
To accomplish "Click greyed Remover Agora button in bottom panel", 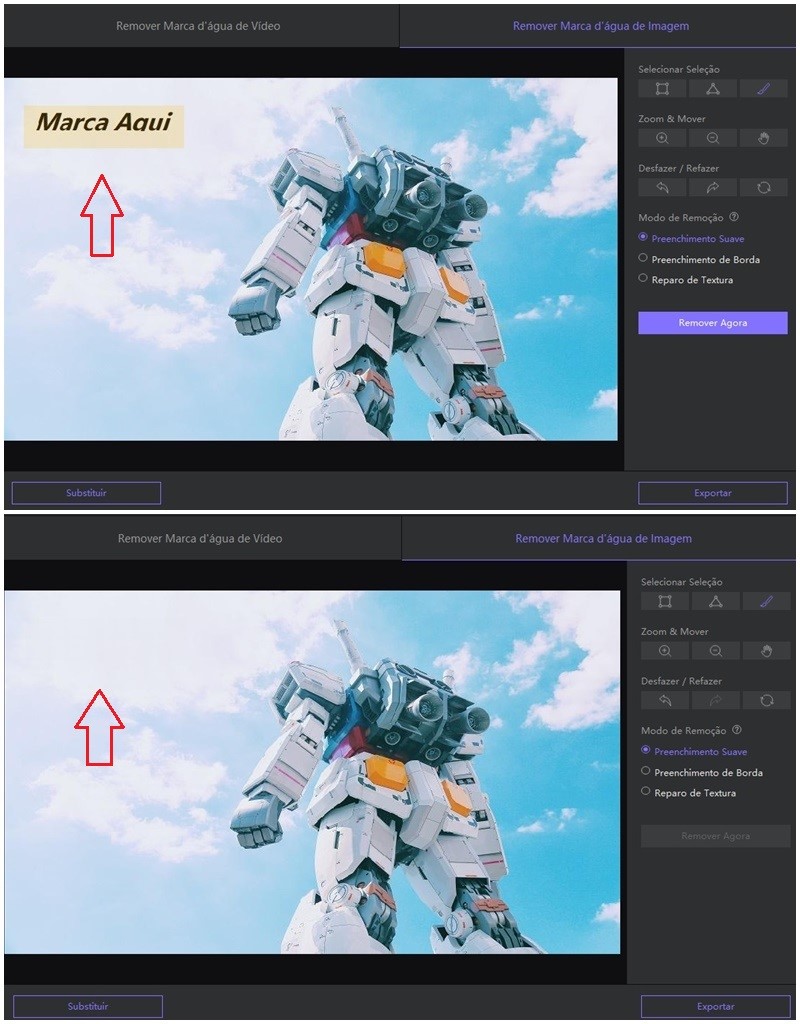I will click(715, 836).
